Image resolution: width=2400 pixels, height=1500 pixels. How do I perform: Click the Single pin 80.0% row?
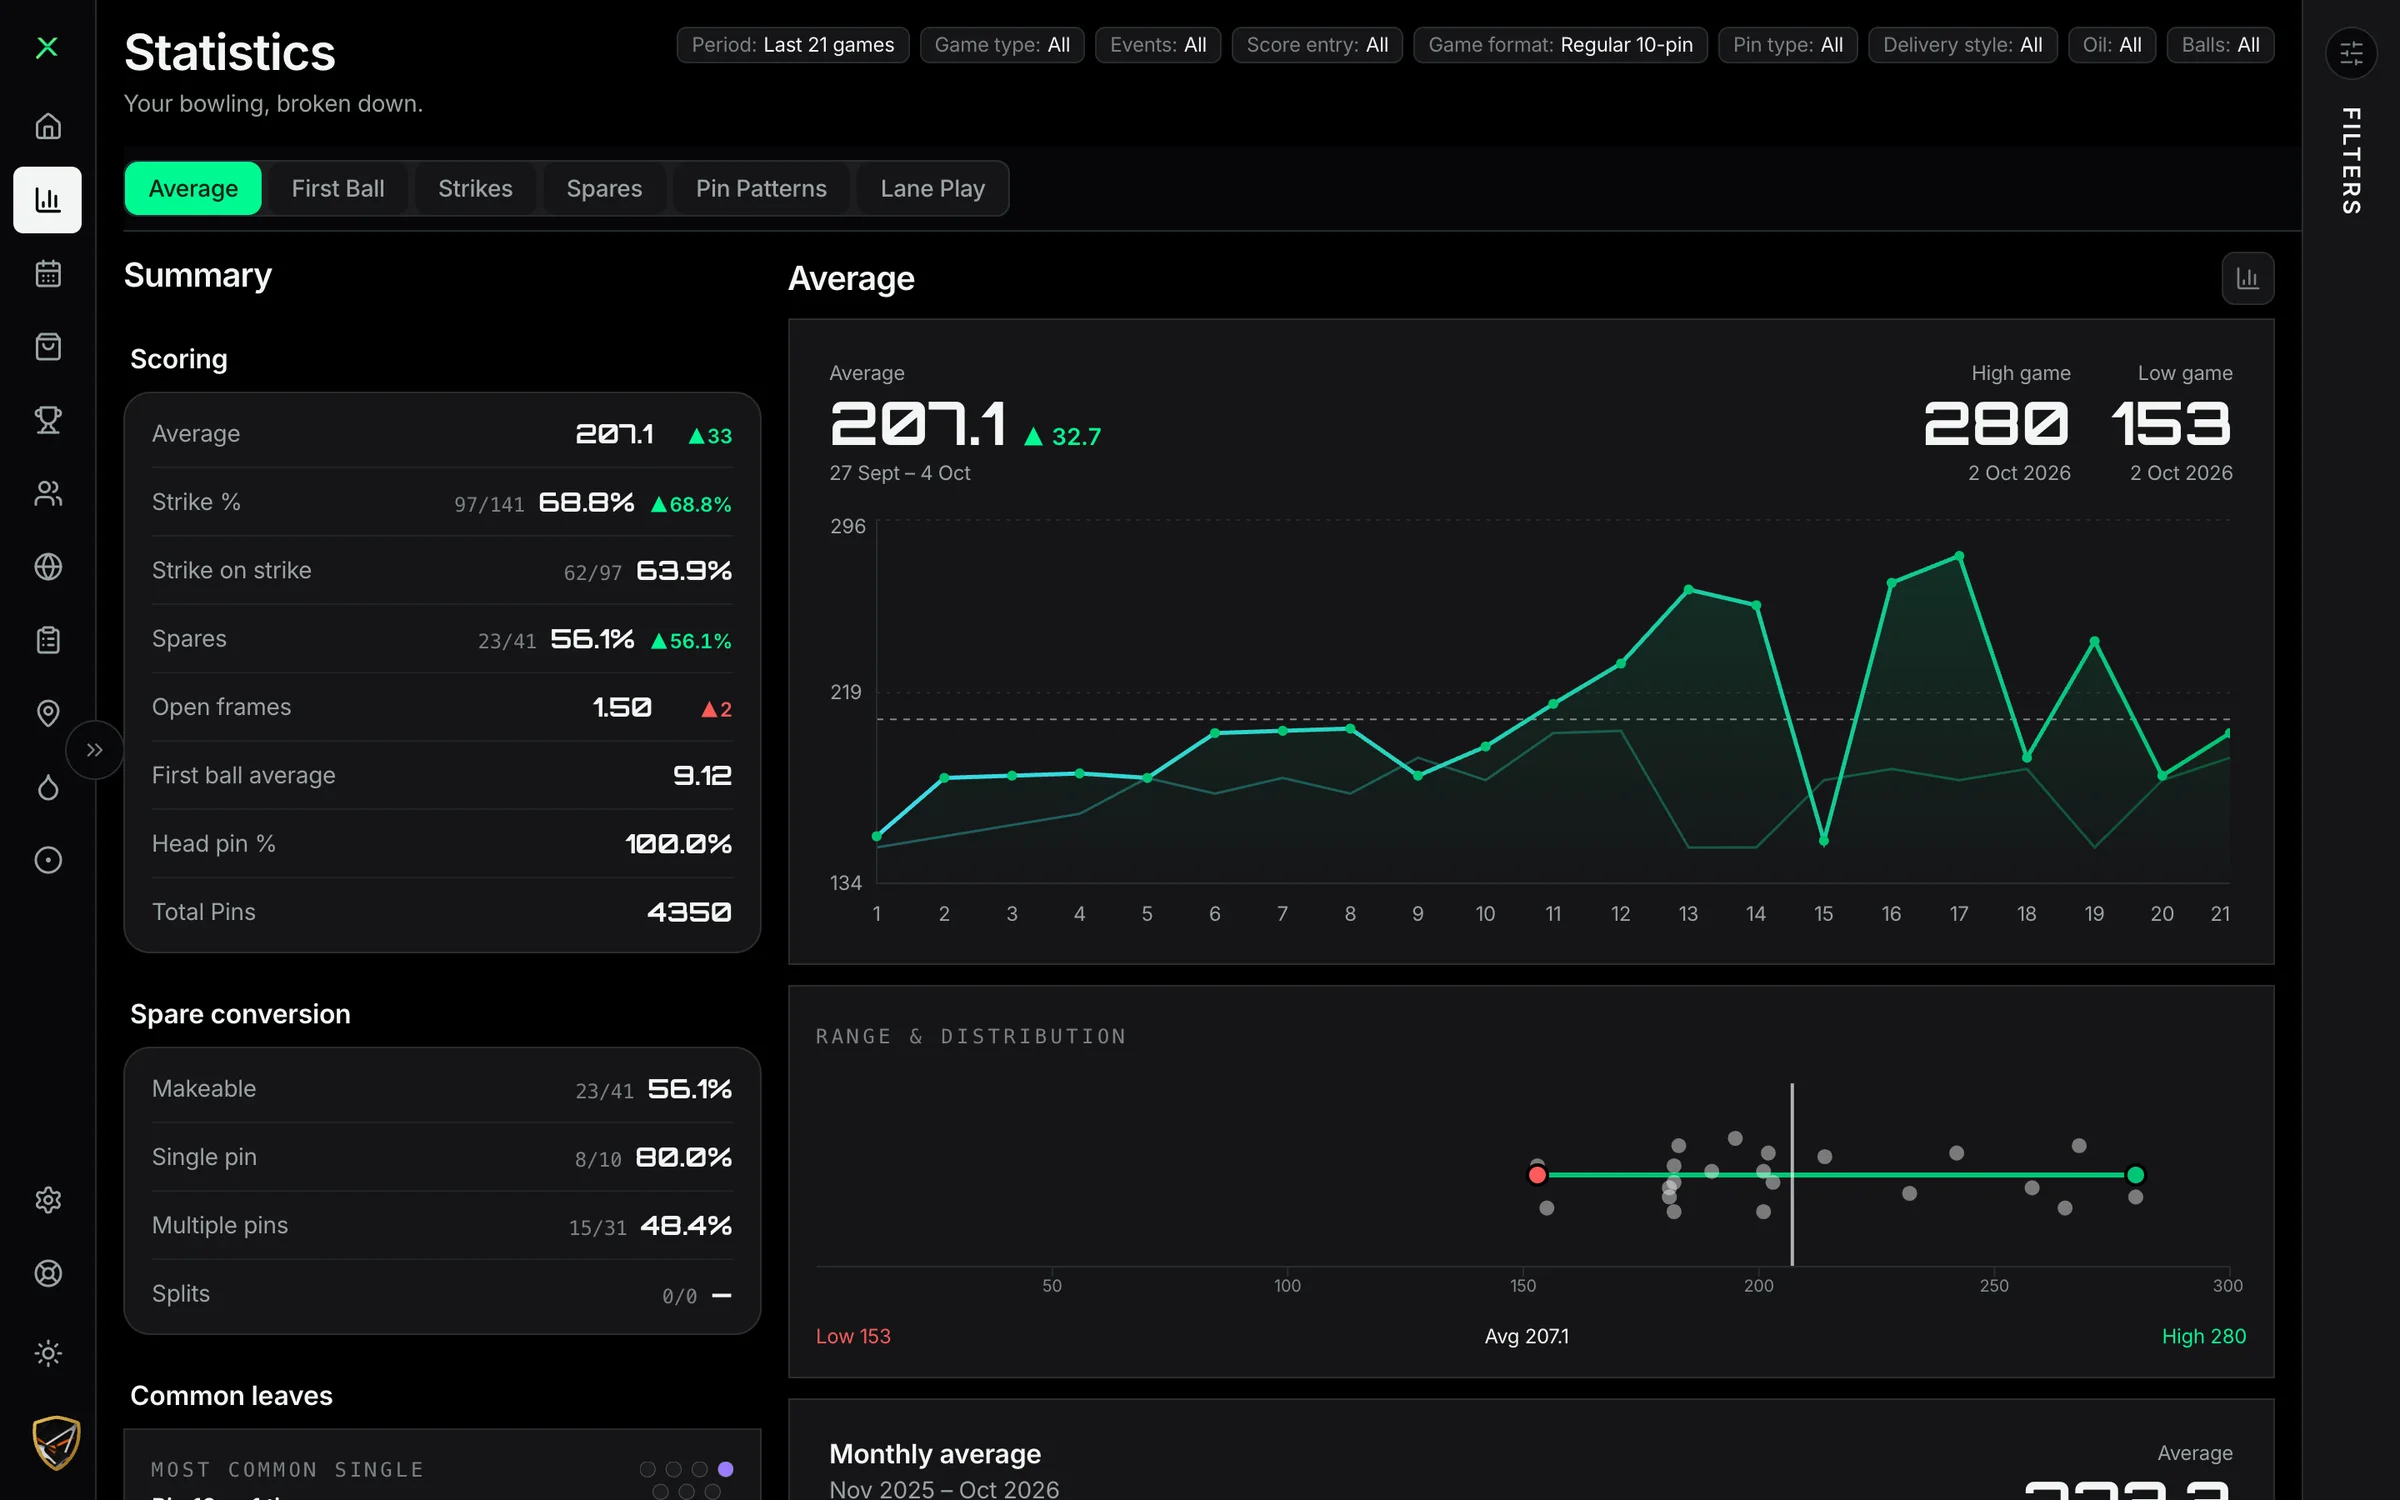tap(442, 1157)
